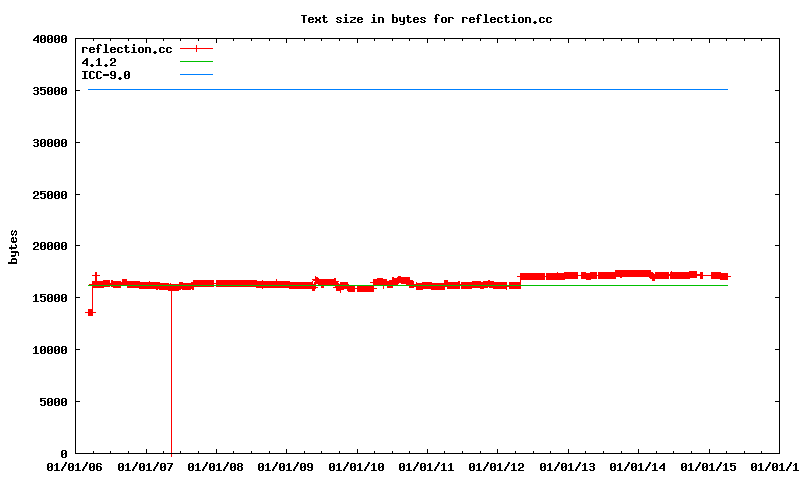This screenshot has height=480, width=800.
Task: Select the 20000 y-axis tick label
Action: pyautogui.click(x=49, y=246)
